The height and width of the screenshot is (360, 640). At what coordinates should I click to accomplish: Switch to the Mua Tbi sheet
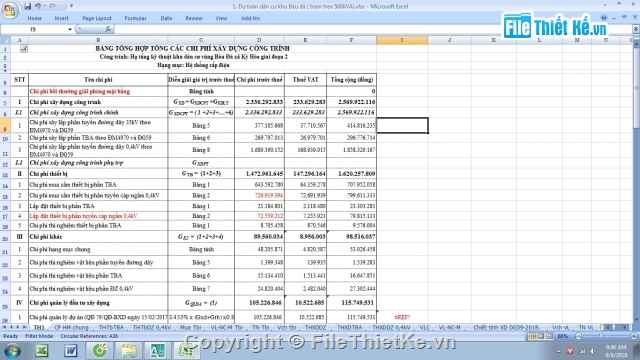coord(191,327)
